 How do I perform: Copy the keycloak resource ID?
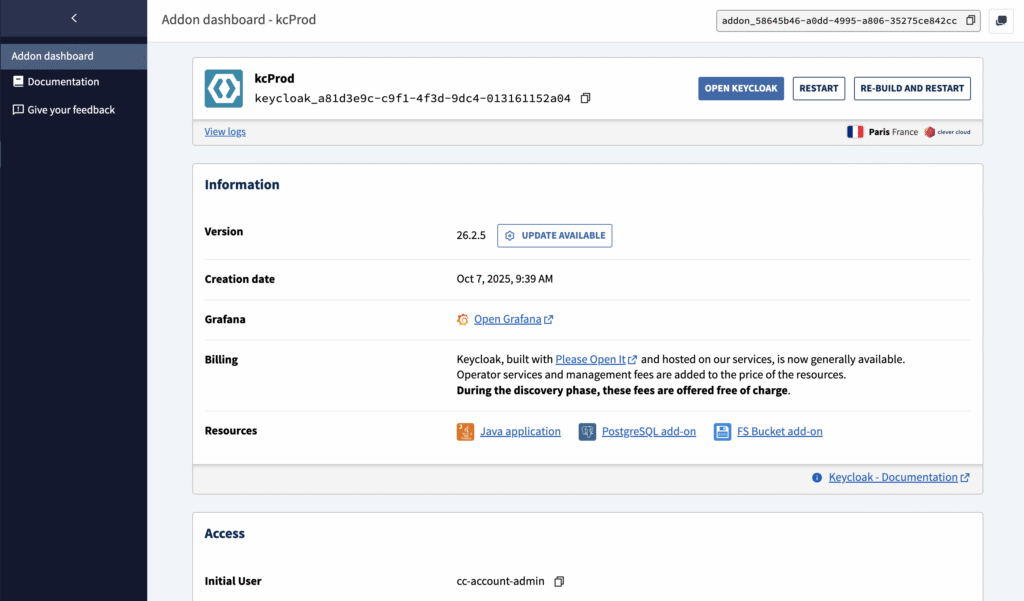click(x=586, y=98)
